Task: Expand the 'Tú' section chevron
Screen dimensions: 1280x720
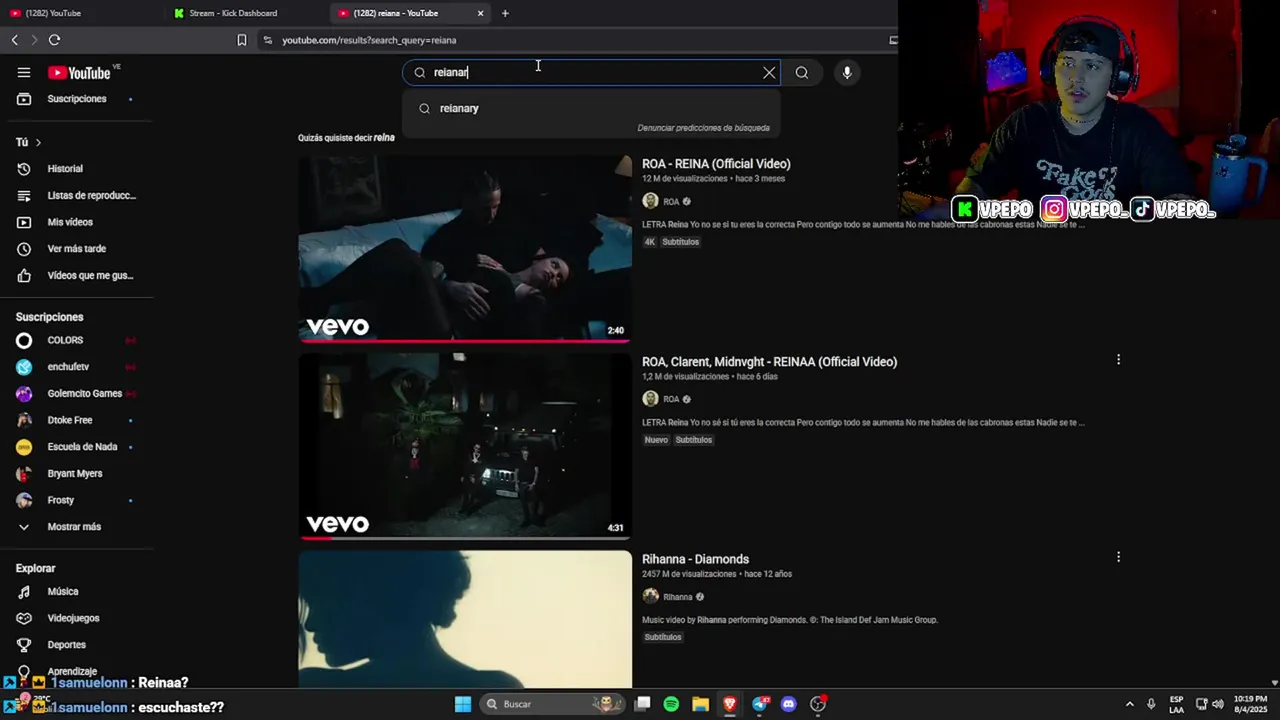Action: [38, 142]
